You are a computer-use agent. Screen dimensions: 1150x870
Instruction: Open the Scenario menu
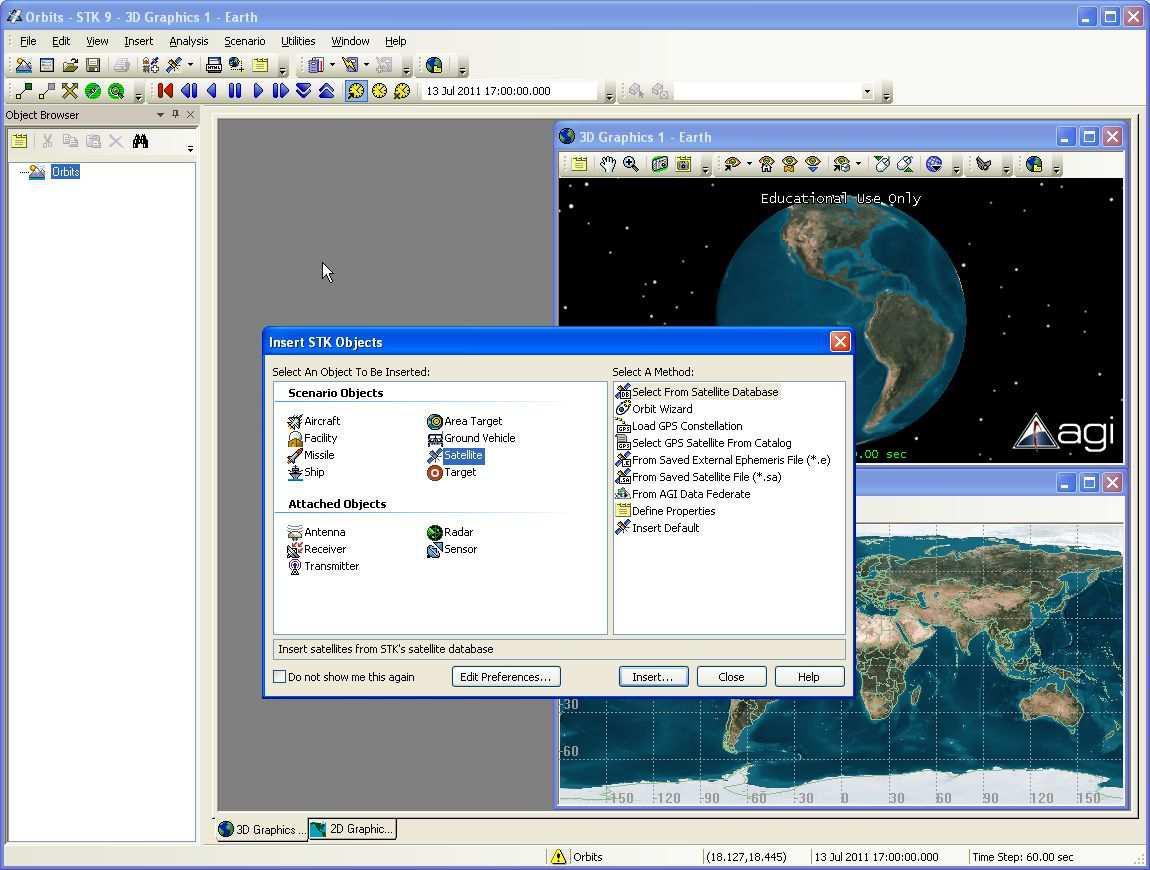(244, 41)
